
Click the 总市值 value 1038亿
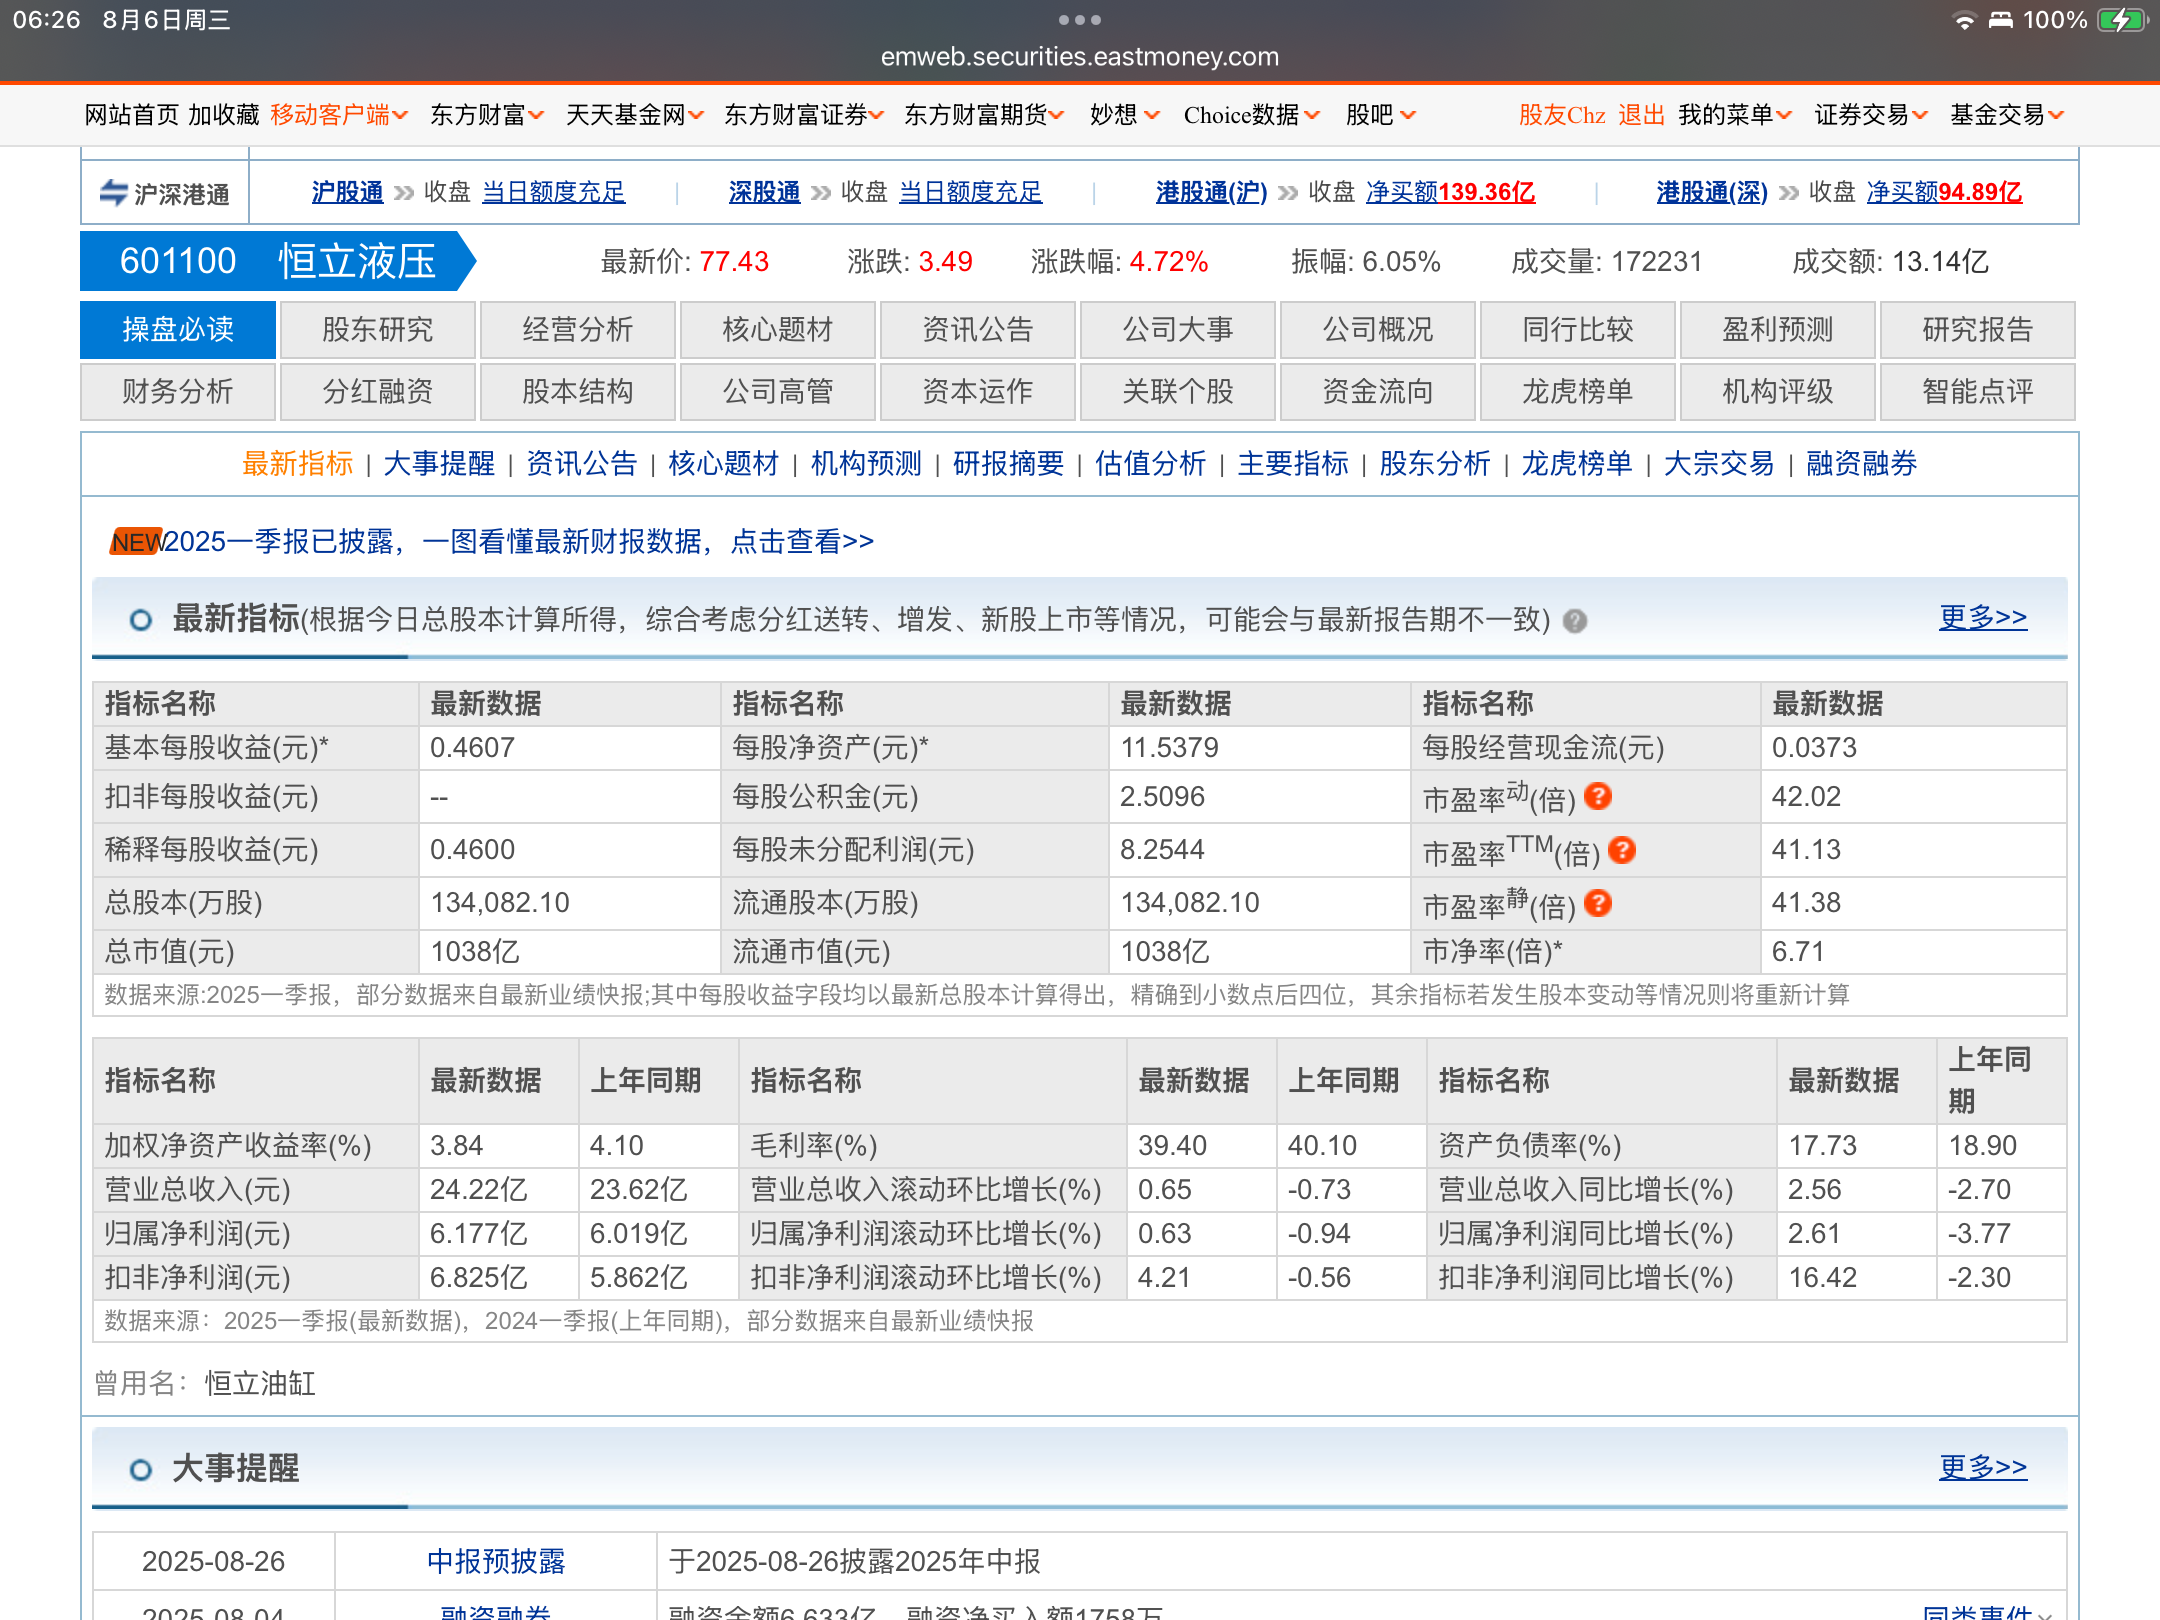click(x=475, y=951)
